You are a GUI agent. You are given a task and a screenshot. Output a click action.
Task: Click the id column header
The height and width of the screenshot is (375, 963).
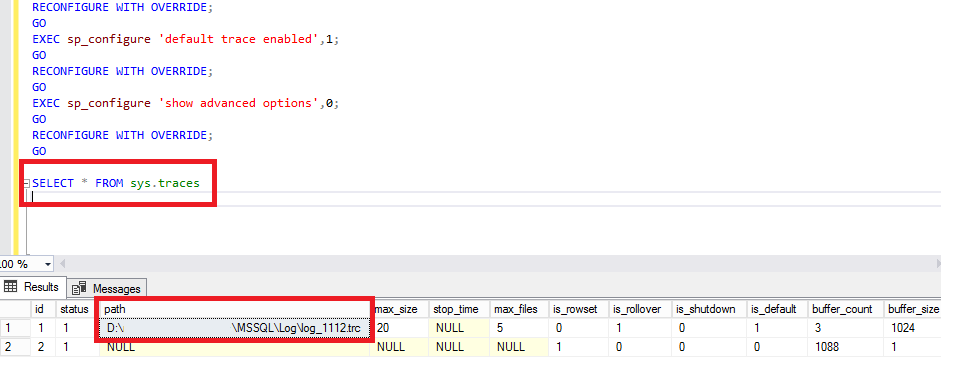(x=44, y=309)
